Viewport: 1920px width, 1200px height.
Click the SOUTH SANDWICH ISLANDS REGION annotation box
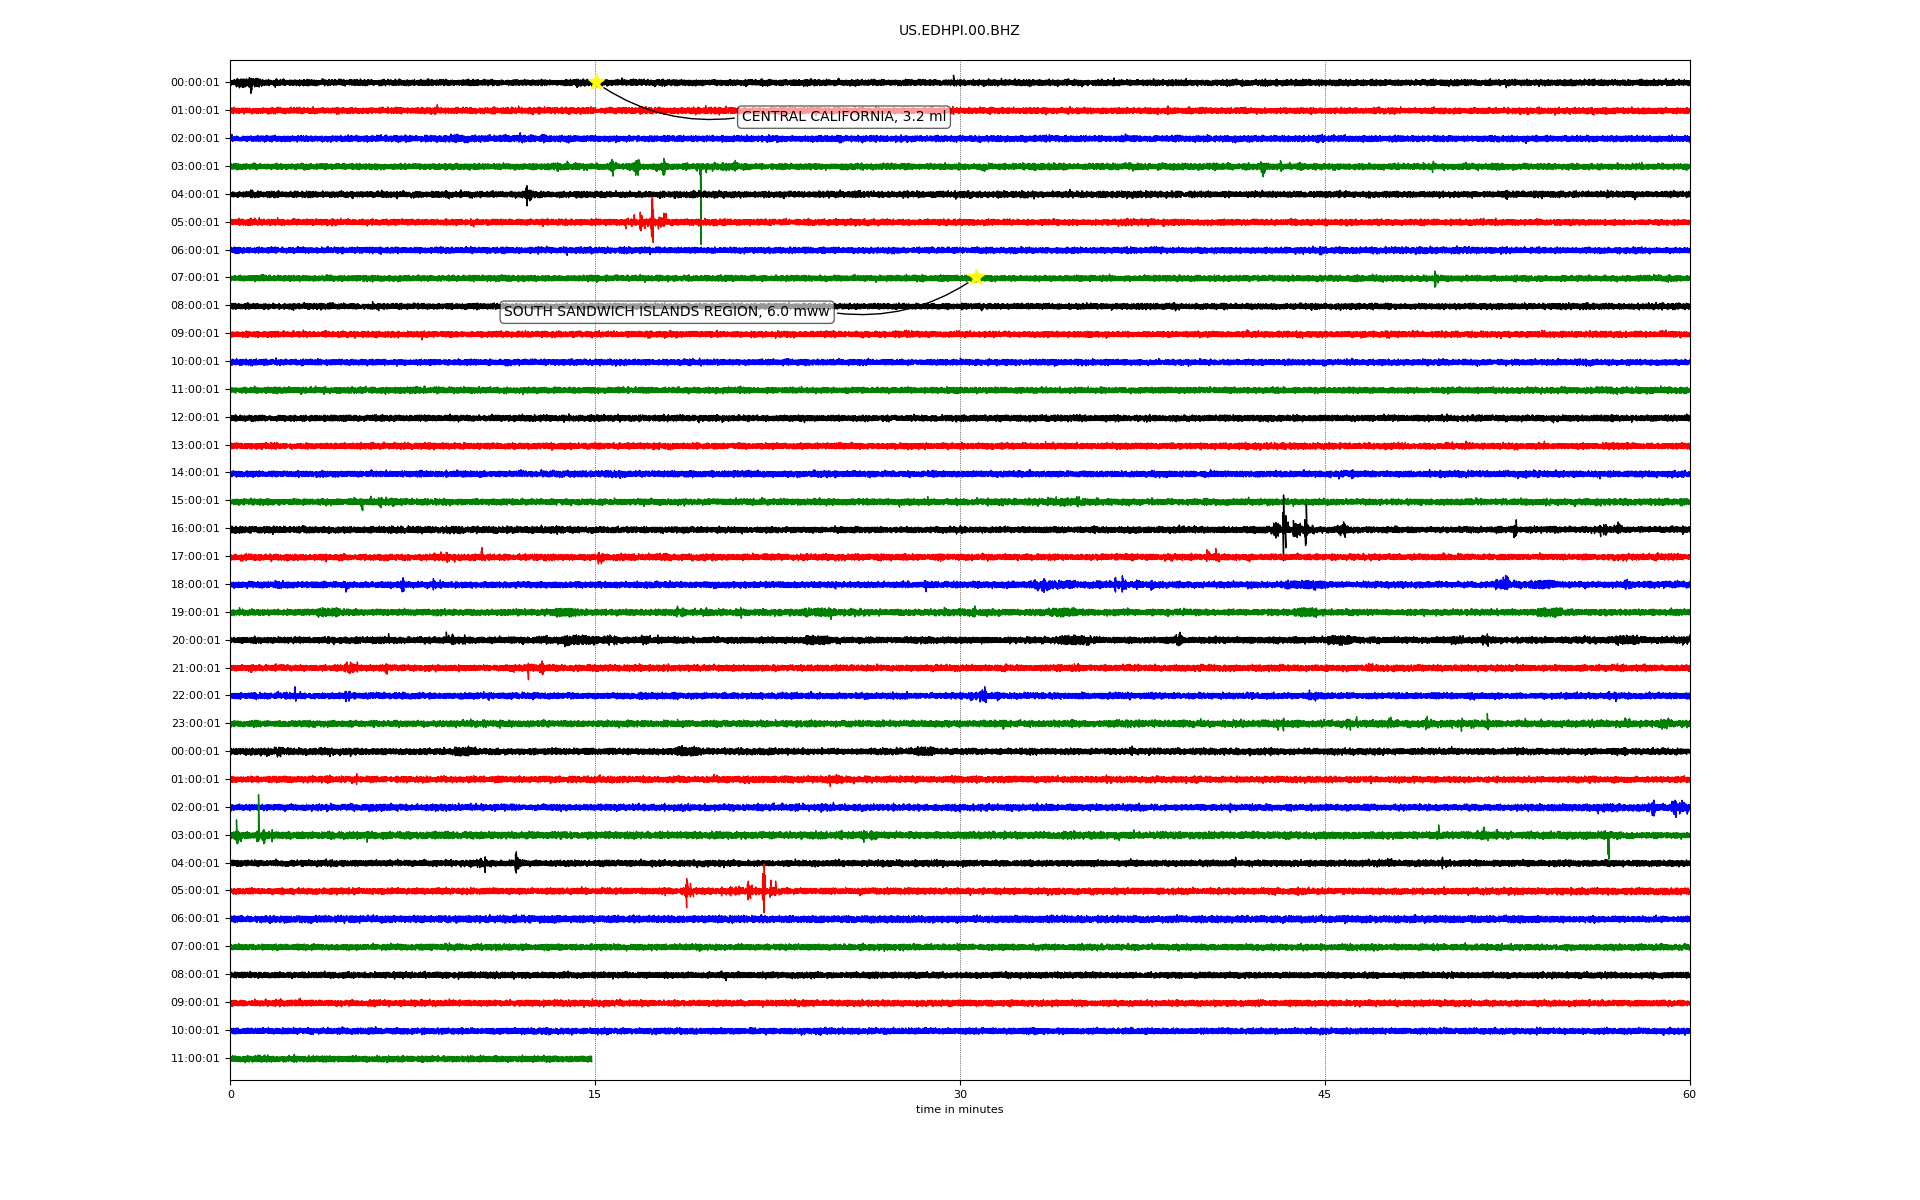tap(666, 312)
